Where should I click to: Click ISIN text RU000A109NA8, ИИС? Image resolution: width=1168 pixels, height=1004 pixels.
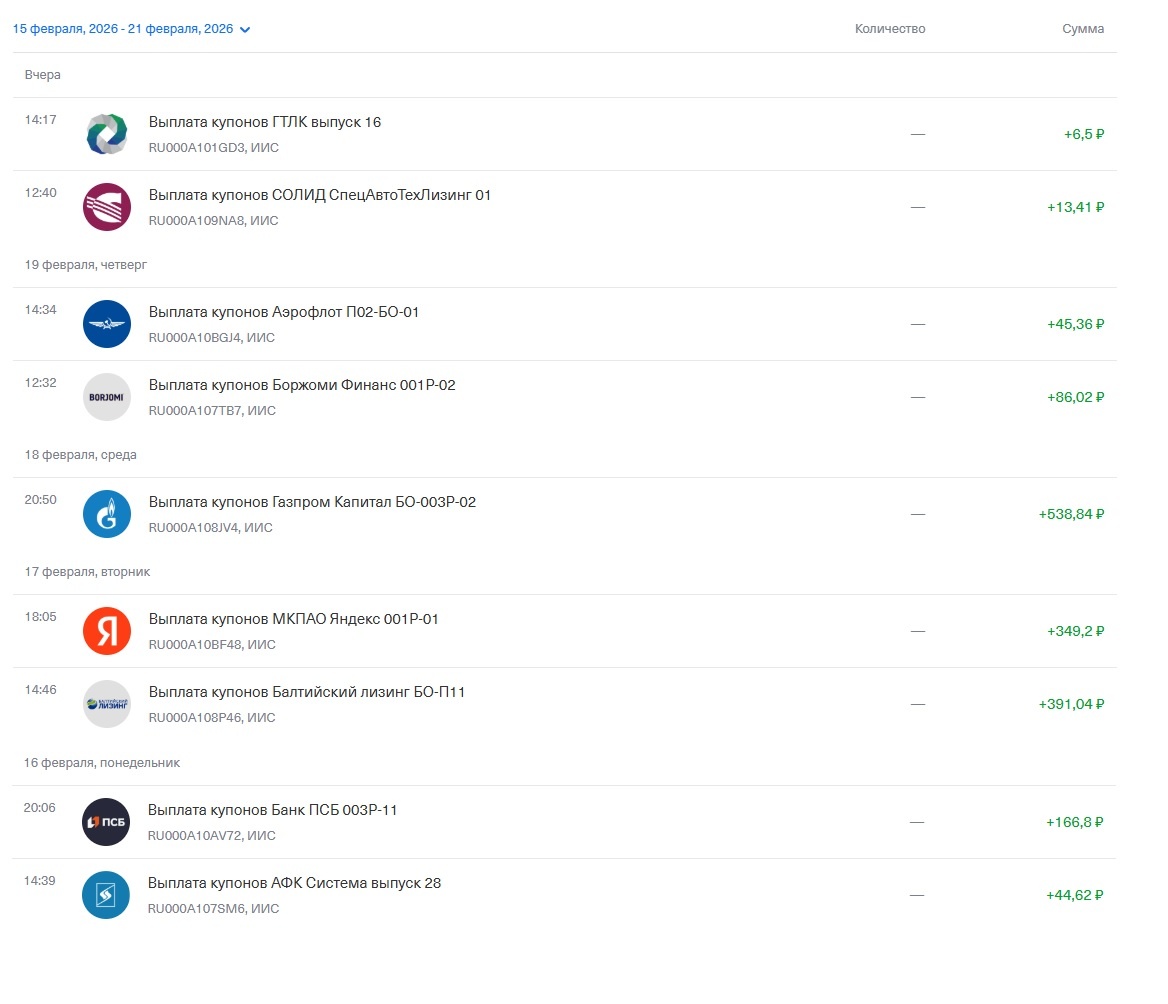tap(213, 220)
